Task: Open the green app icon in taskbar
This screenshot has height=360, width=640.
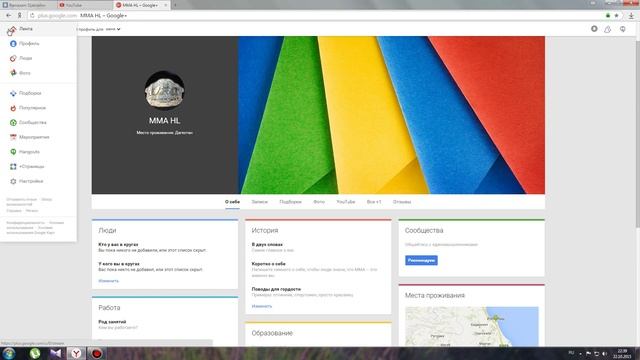Action: [35, 353]
